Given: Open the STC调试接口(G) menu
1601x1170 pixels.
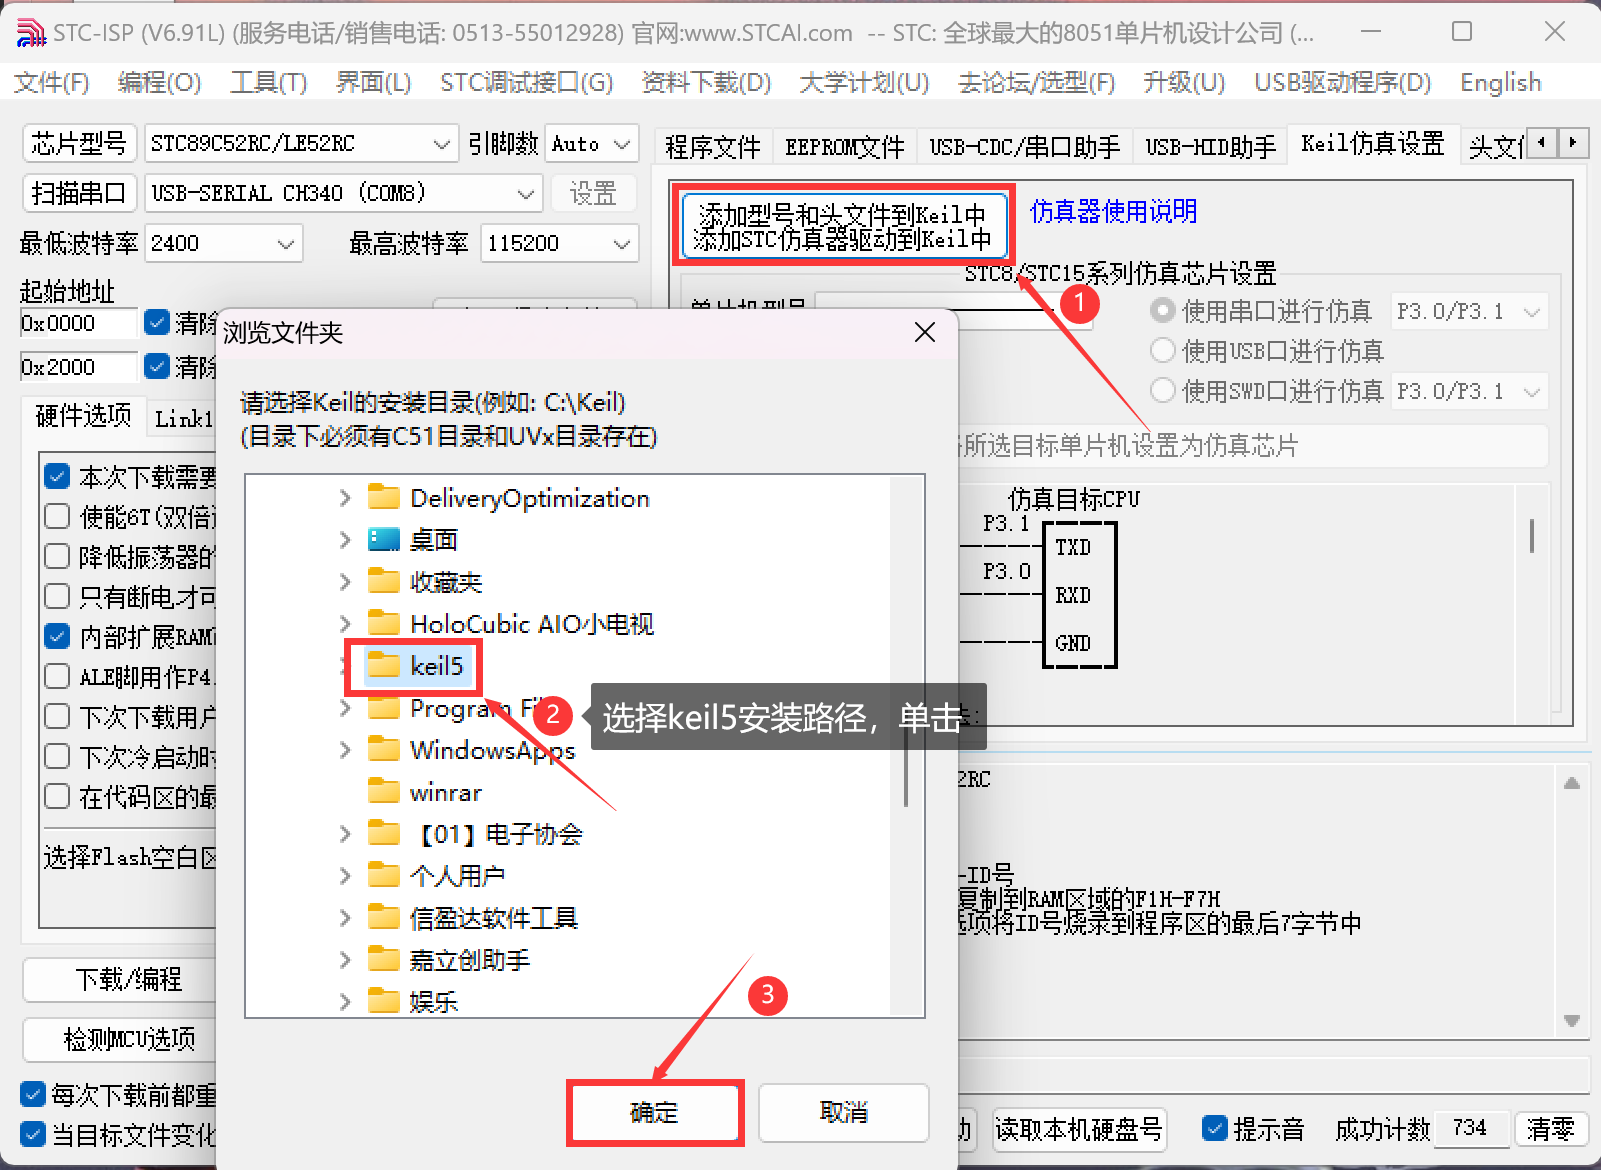Looking at the screenshot, I should point(526,82).
